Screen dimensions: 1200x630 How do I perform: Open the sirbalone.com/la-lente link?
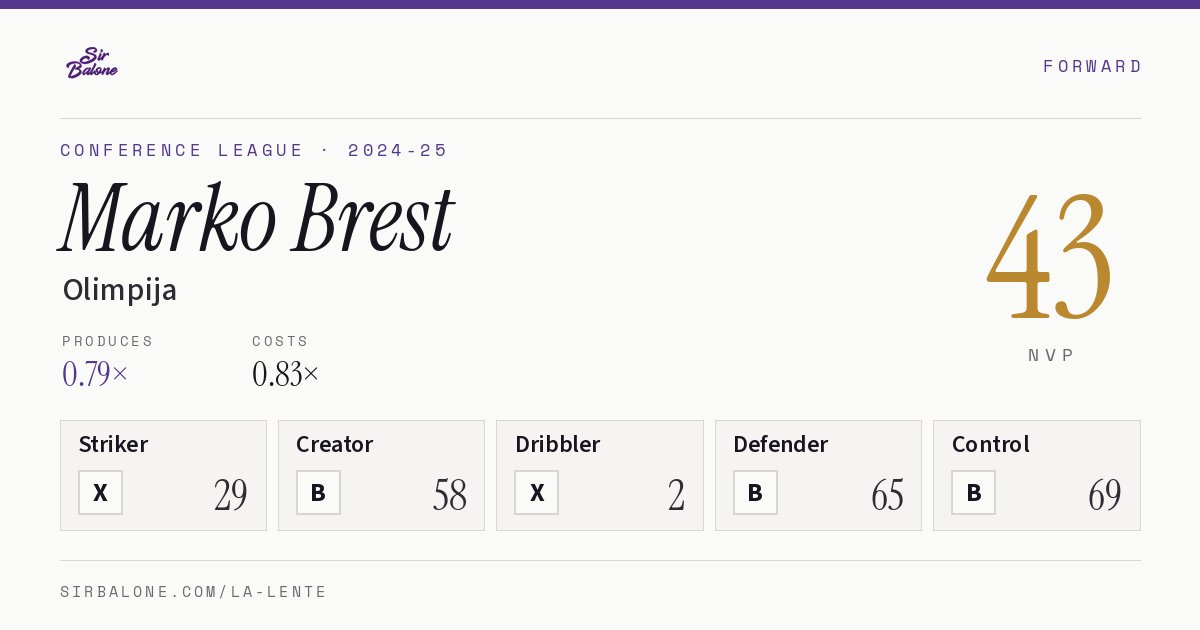point(194,592)
